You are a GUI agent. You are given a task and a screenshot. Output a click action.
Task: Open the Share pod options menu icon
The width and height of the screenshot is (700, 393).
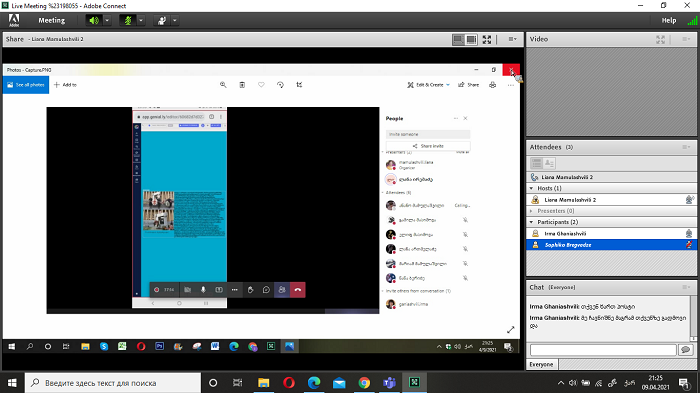[x=512, y=39]
